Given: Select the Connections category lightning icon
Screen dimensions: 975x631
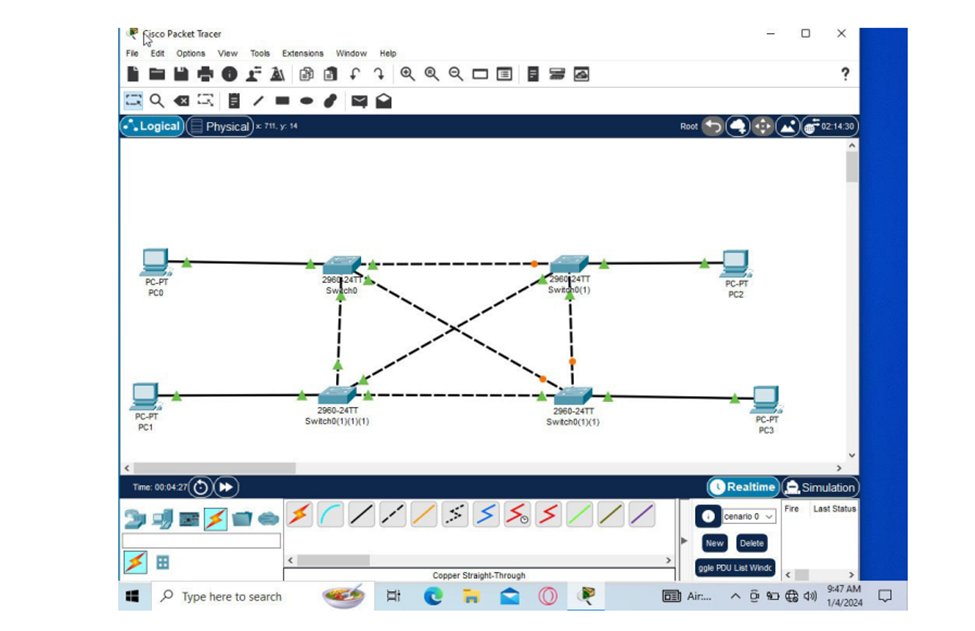Looking at the screenshot, I should click(x=215, y=518).
